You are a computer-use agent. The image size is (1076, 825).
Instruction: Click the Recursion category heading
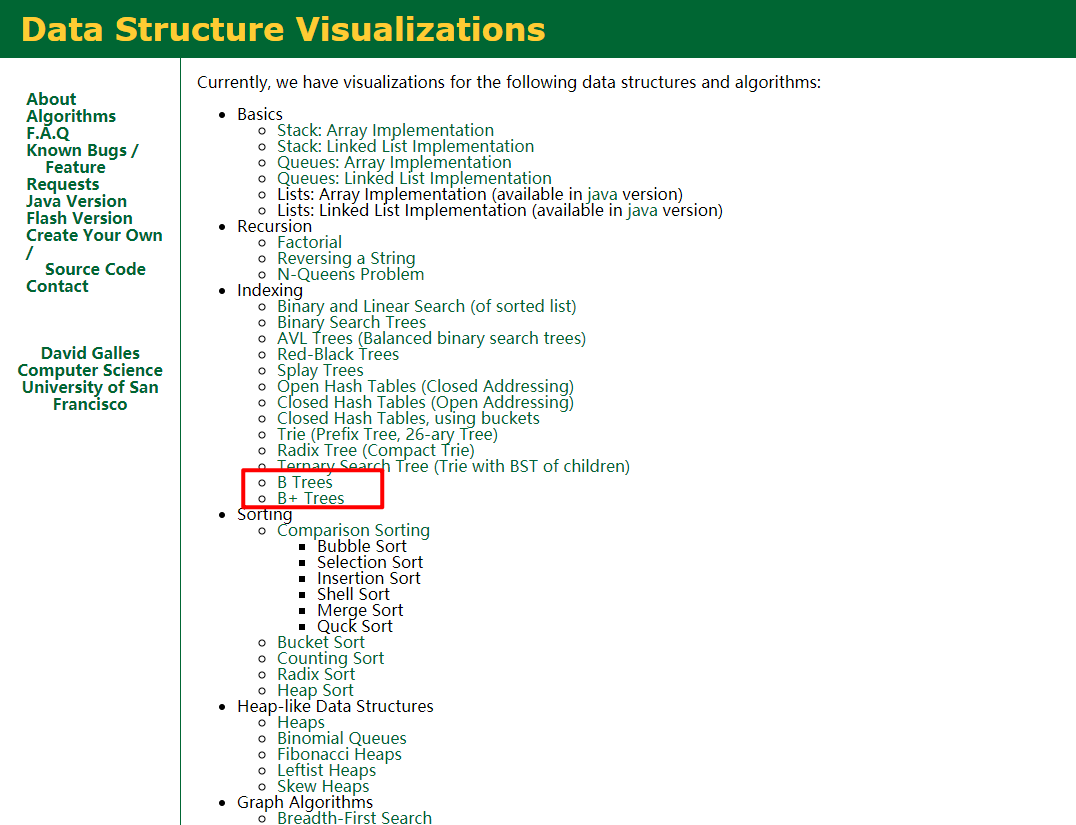tap(274, 226)
